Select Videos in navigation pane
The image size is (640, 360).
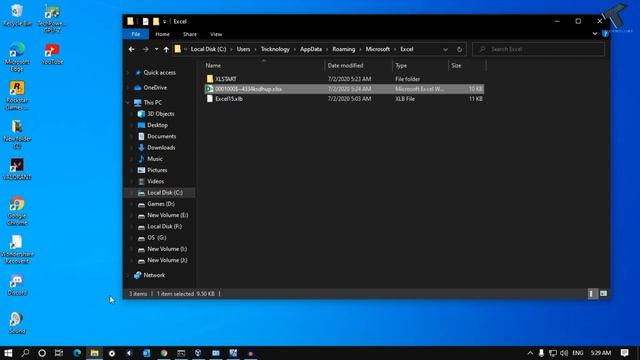pyautogui.click(x=155, y=181)
